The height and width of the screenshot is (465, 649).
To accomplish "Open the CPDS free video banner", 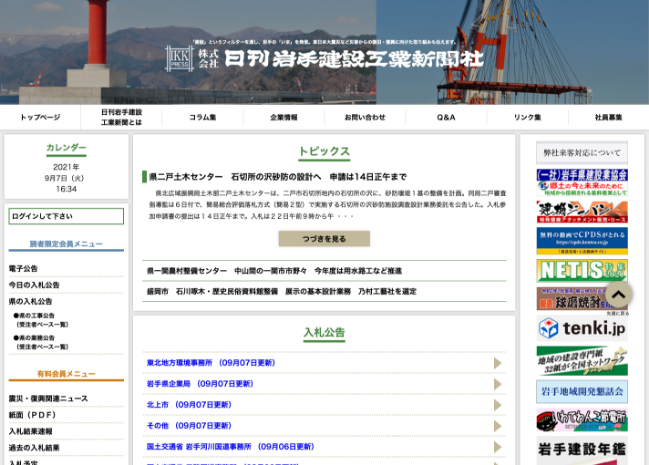I will tap(581, 240).
